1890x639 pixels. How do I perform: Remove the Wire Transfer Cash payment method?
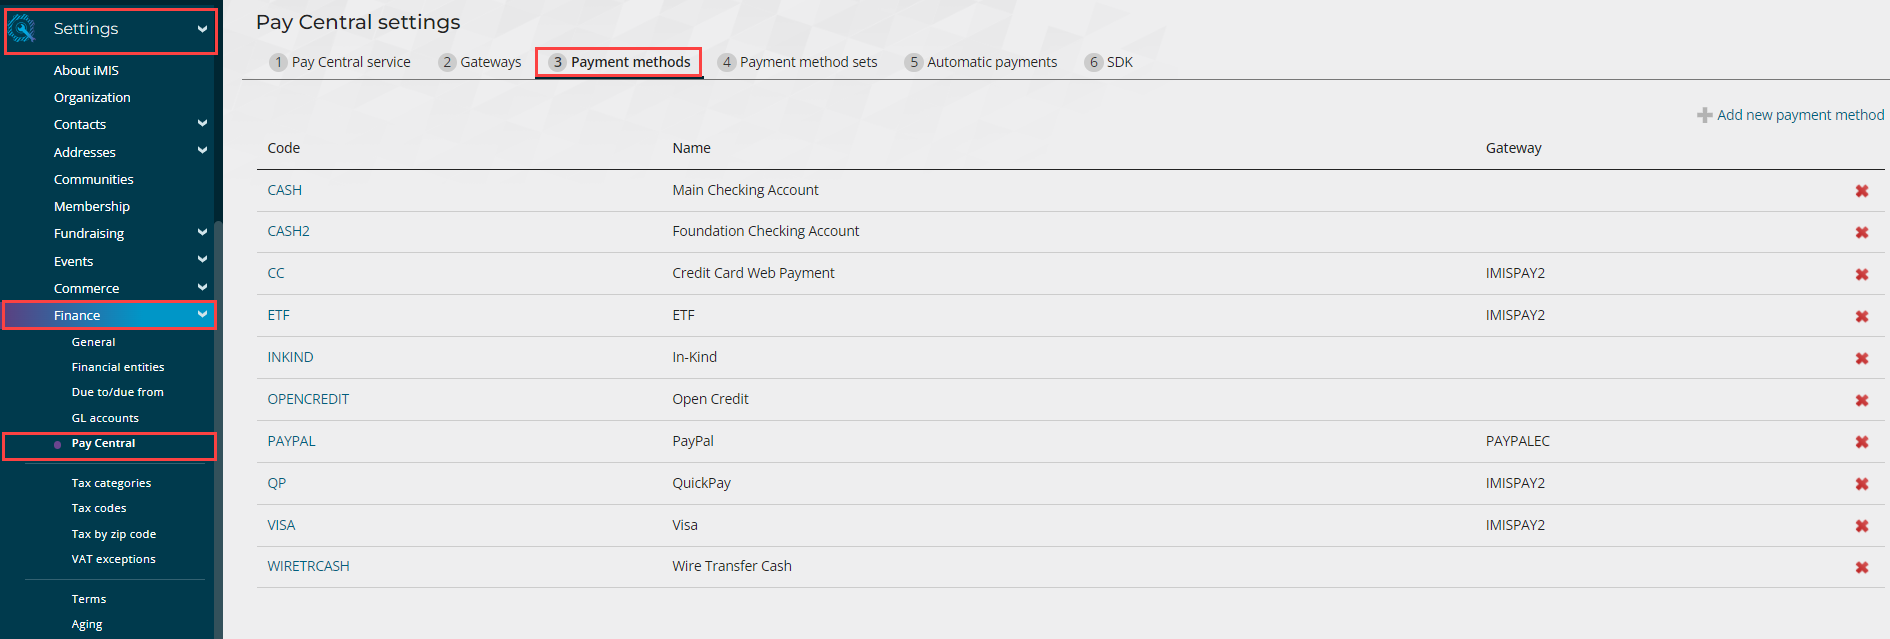point(1861,567)
